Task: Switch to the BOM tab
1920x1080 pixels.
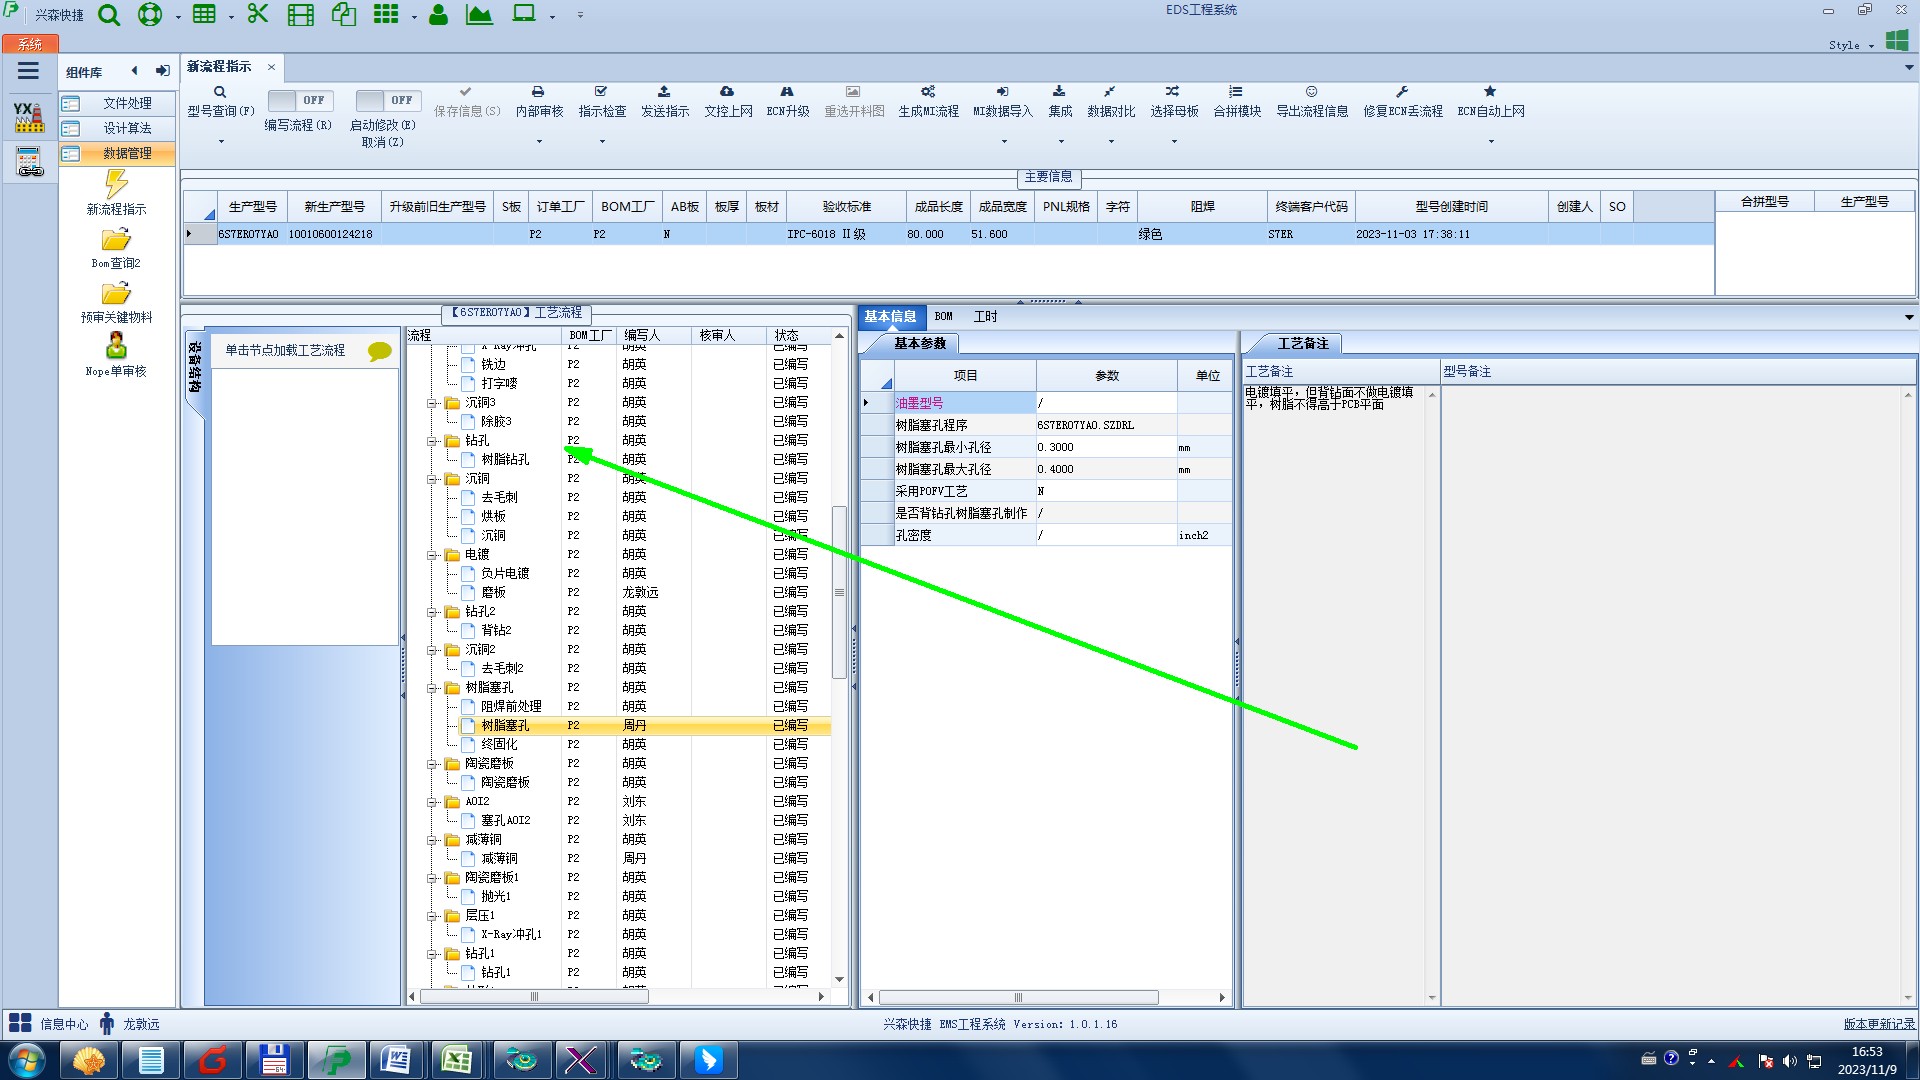Action: pos(943,317)
